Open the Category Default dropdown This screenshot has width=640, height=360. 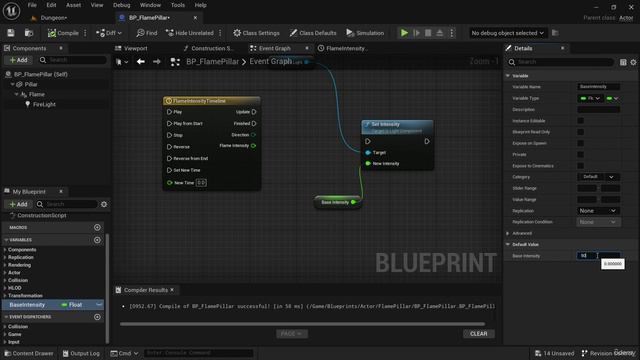pos(598,177)
